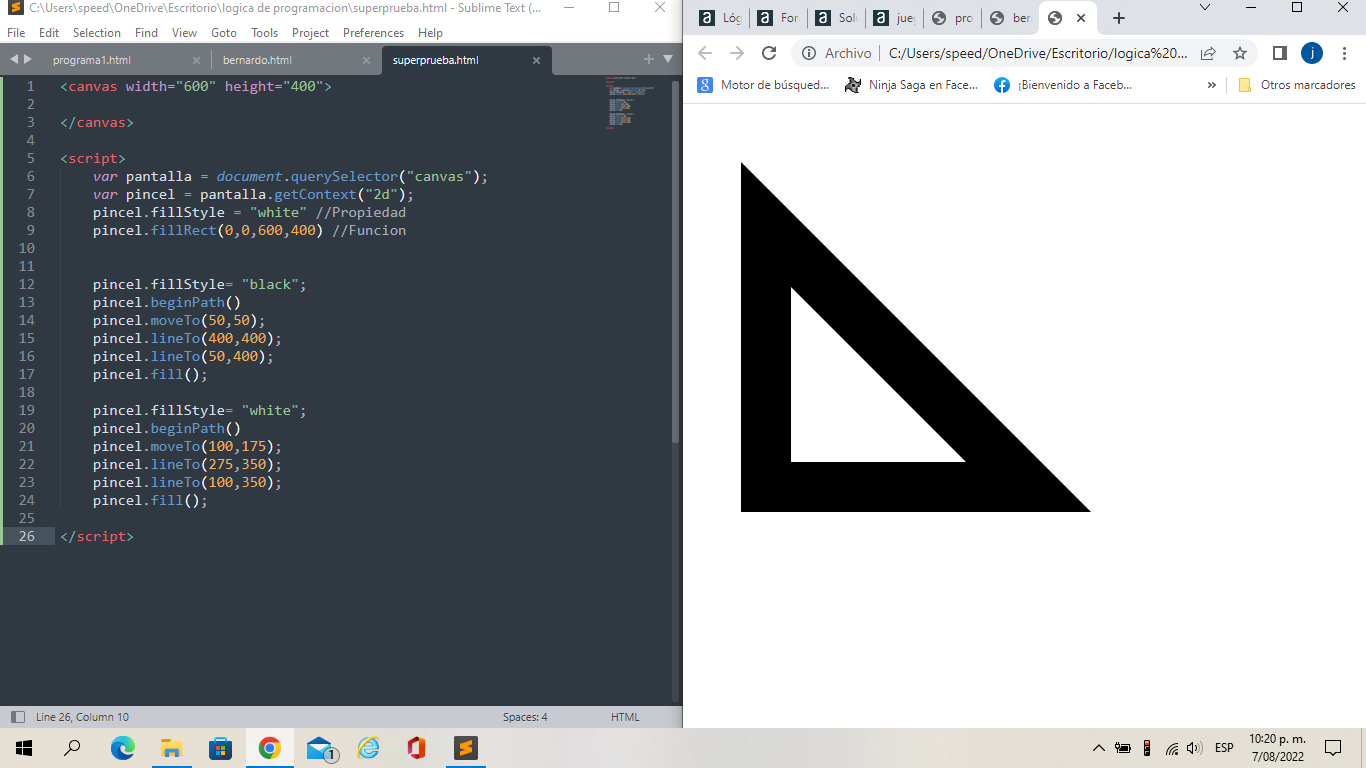This screenshot has width=1366, height=768.
Task: Open Windows taskbar search
Action: (72, 748)
